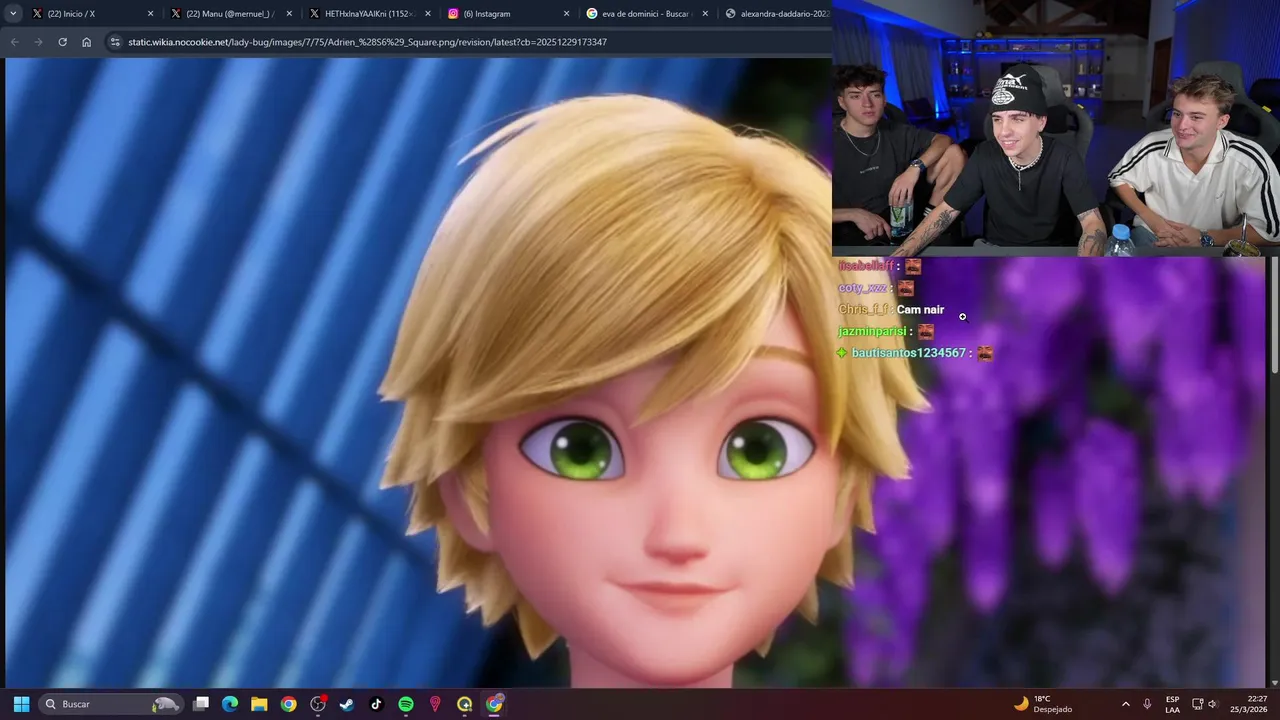Viewport: 1280px width, 720px height.
Task: Click the emote next to jazminparisi
Action: [x=926, y=331]
